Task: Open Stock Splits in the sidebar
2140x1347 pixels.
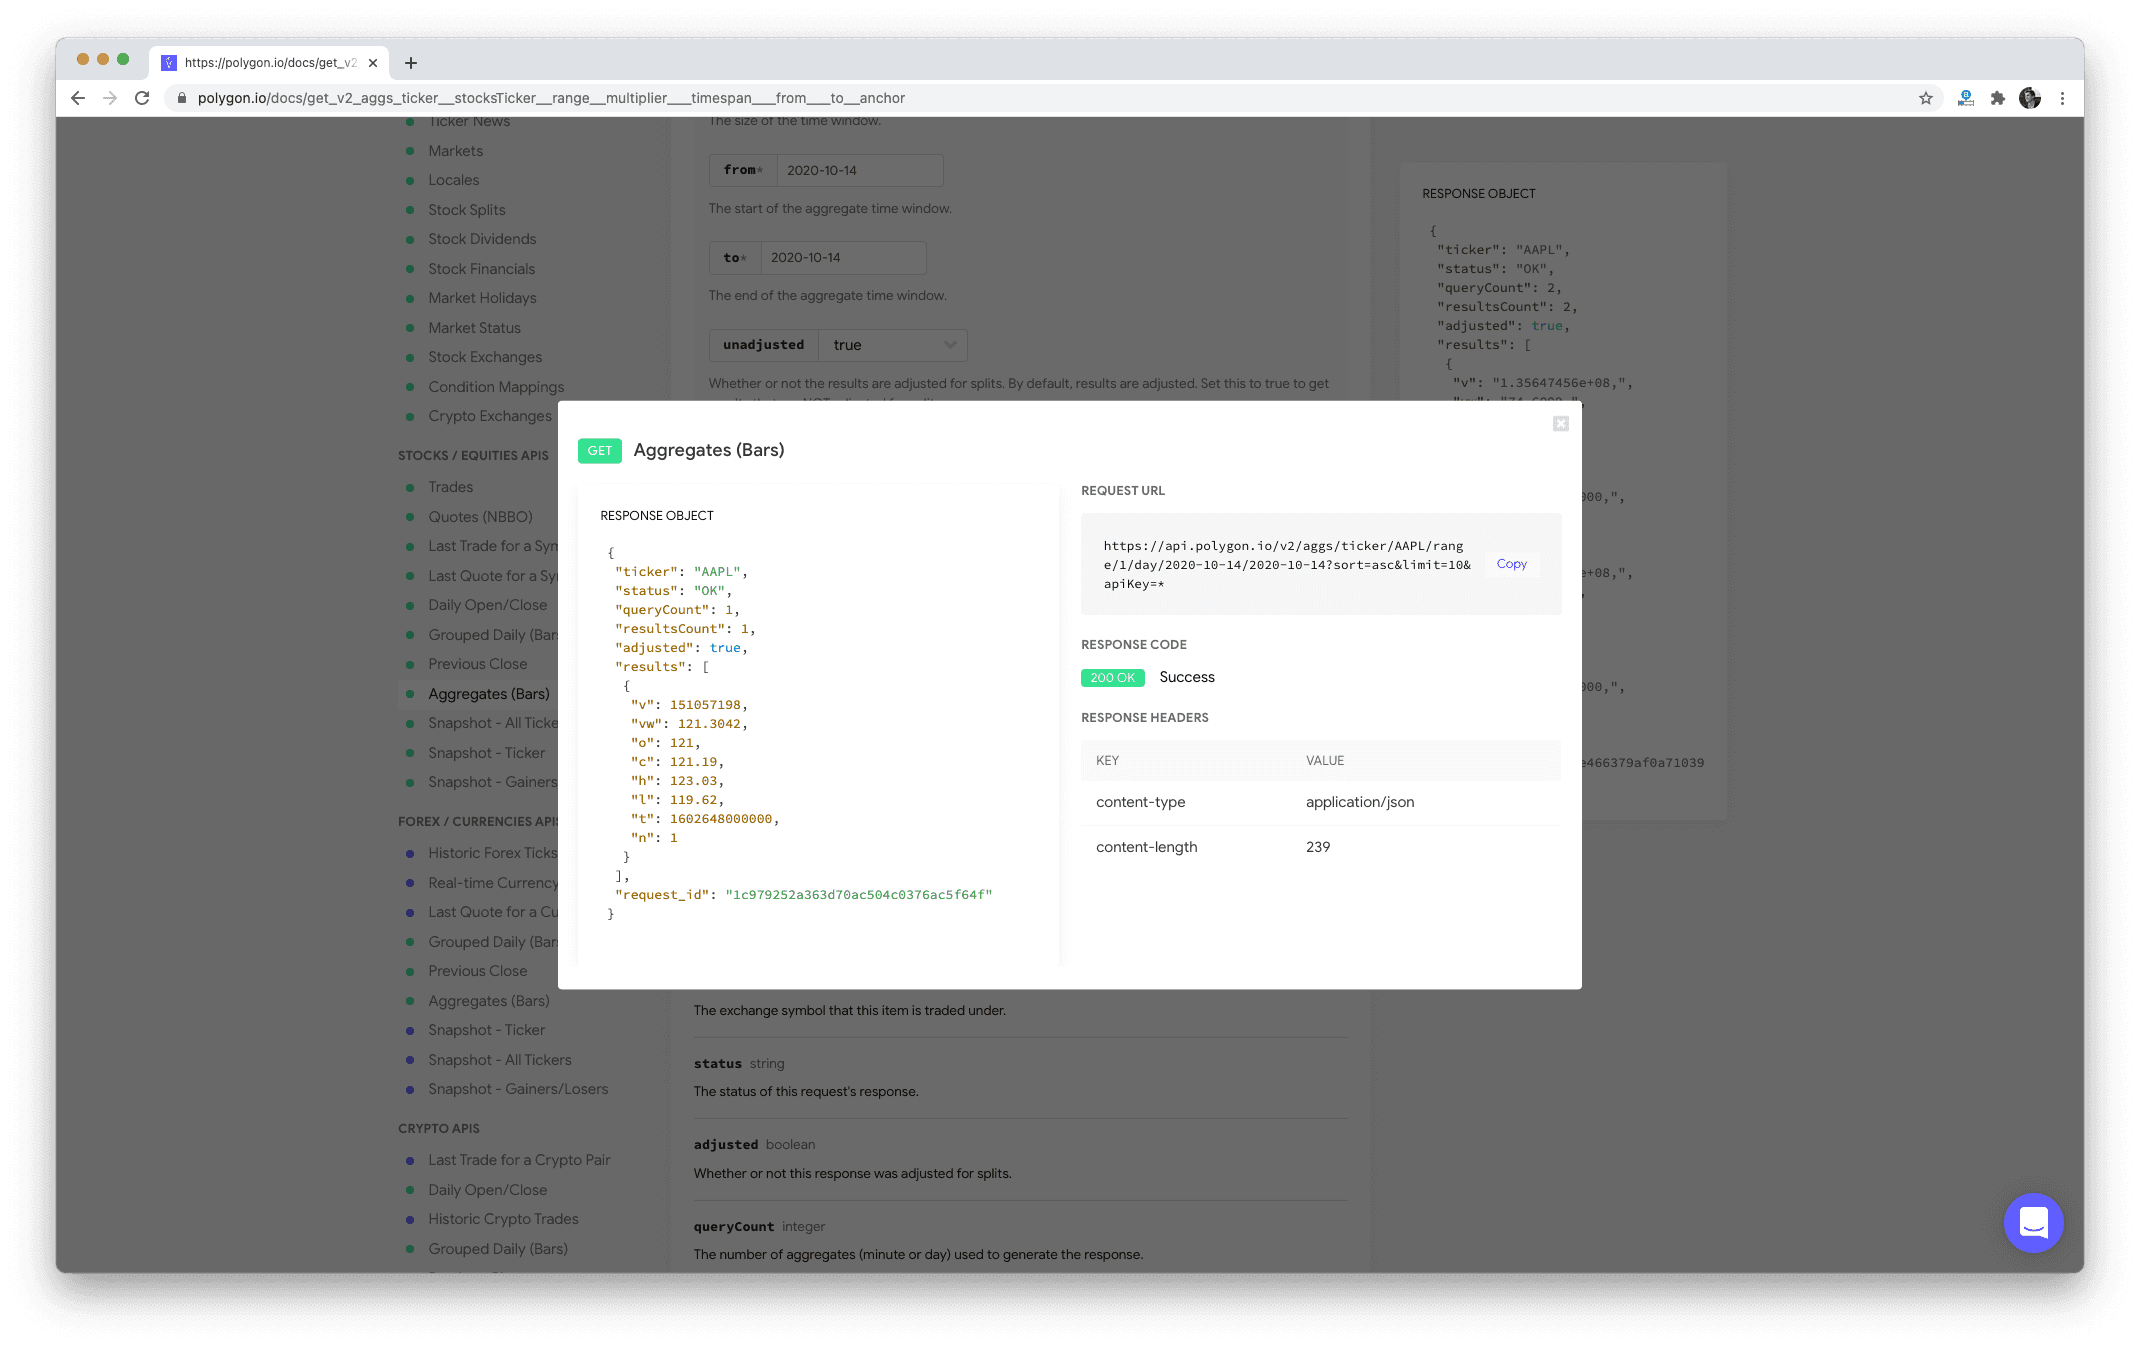Action: [x=466, y=210]
